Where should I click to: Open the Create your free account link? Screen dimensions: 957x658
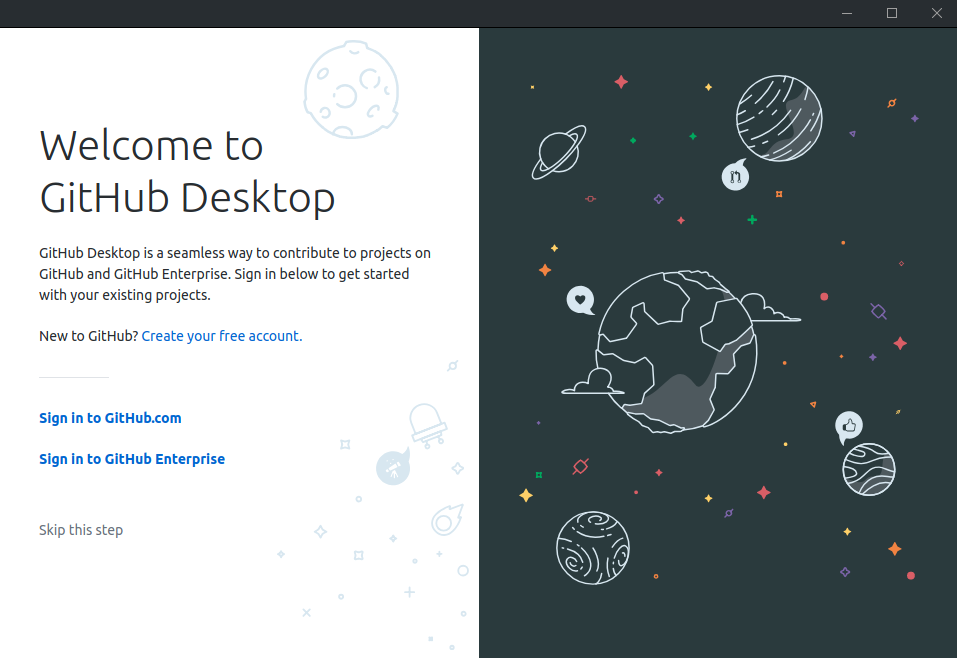click(222, 336)
